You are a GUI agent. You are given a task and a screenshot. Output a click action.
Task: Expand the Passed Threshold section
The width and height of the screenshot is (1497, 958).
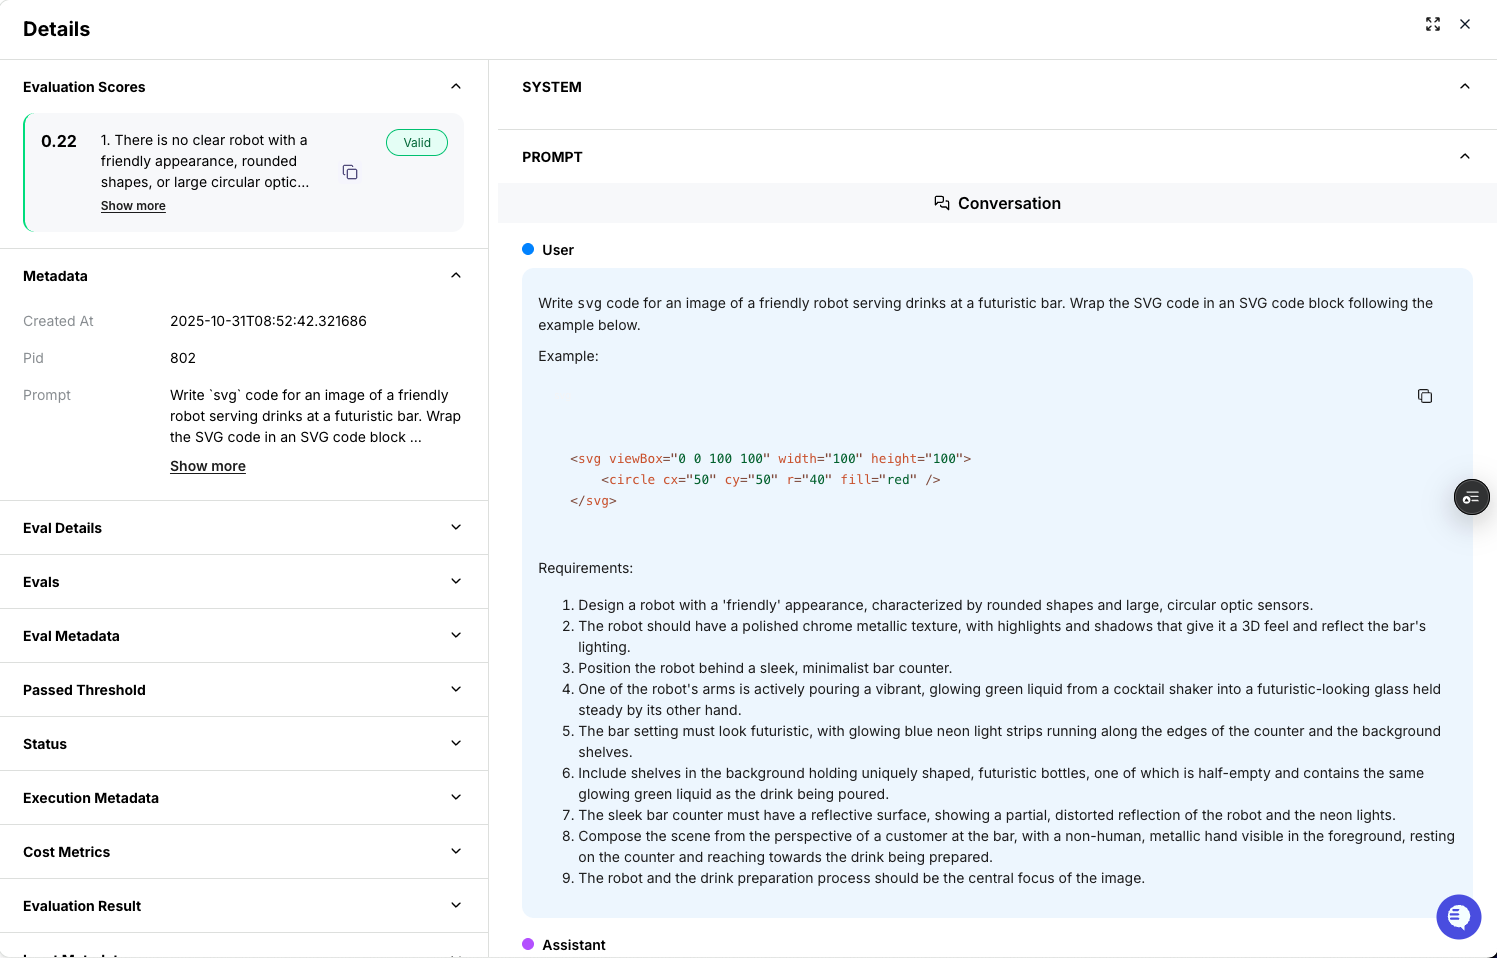456,690
